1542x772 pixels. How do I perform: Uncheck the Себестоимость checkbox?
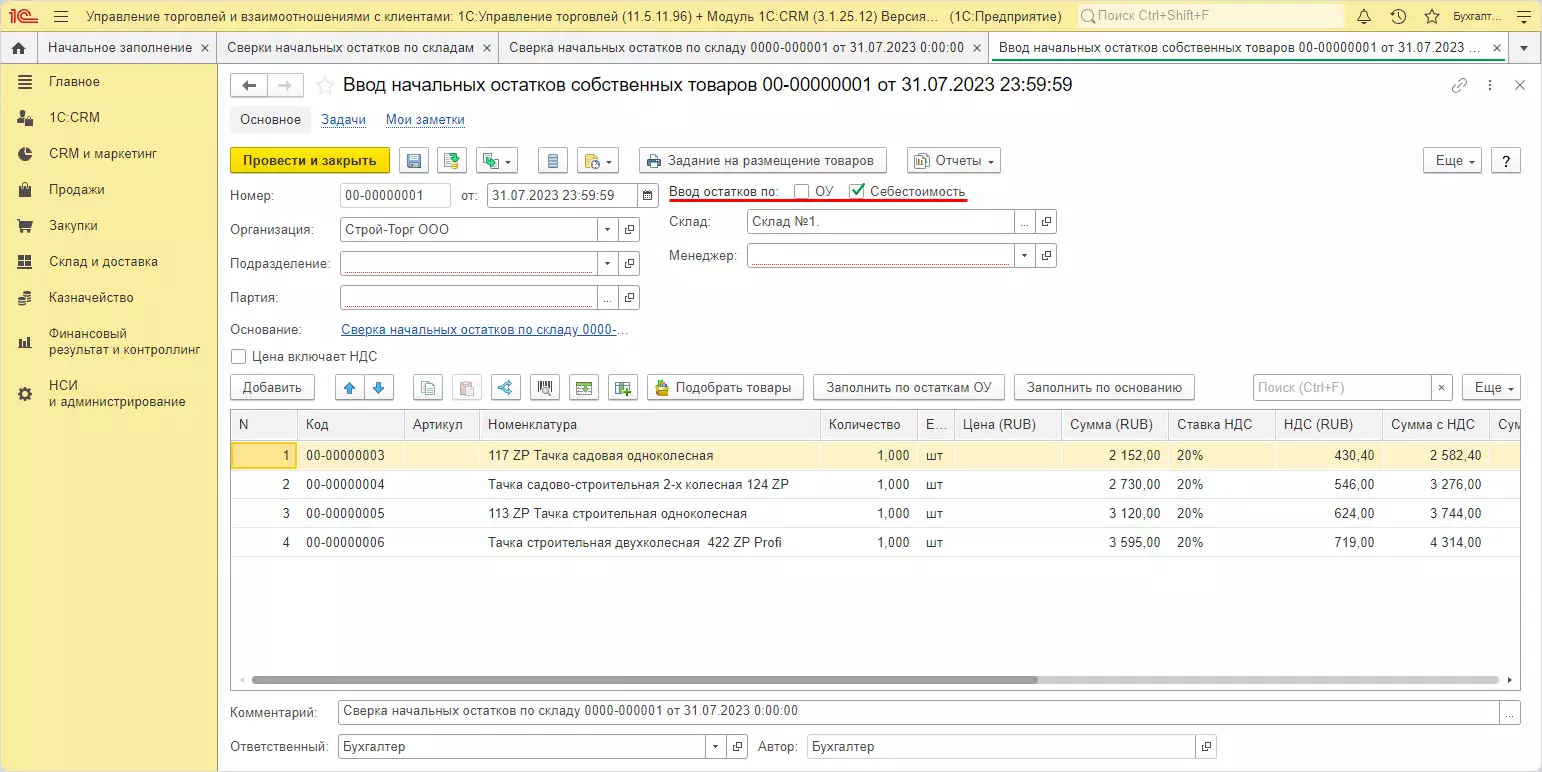pyautogui.click(x=856, y=191)
